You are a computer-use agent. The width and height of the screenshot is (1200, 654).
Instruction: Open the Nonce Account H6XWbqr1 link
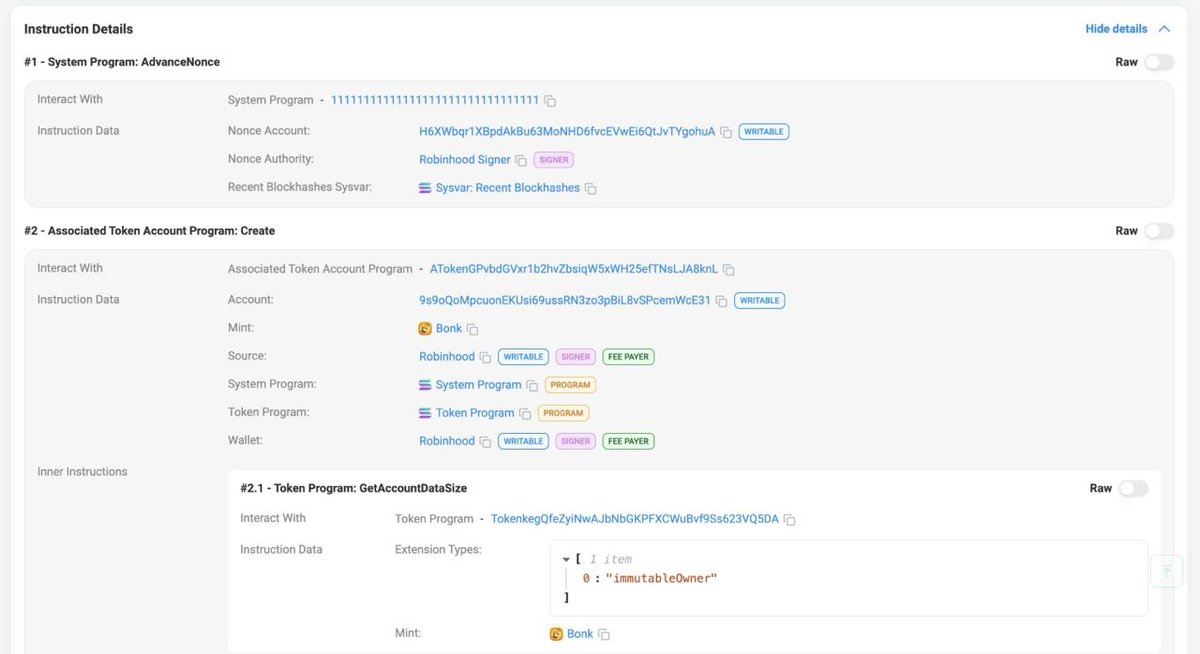pos(567,131)
